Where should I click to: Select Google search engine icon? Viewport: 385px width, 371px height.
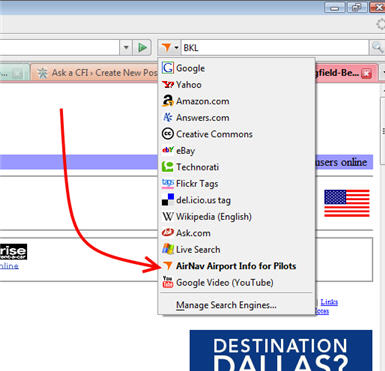click(167, 68)
